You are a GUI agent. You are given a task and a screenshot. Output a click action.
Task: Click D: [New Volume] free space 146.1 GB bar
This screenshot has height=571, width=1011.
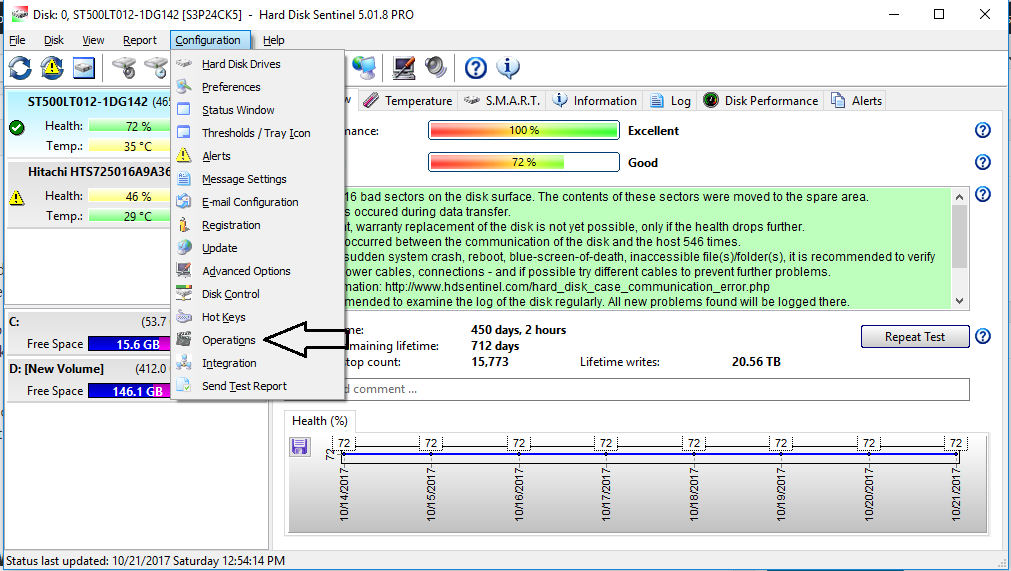click(130, 391)
